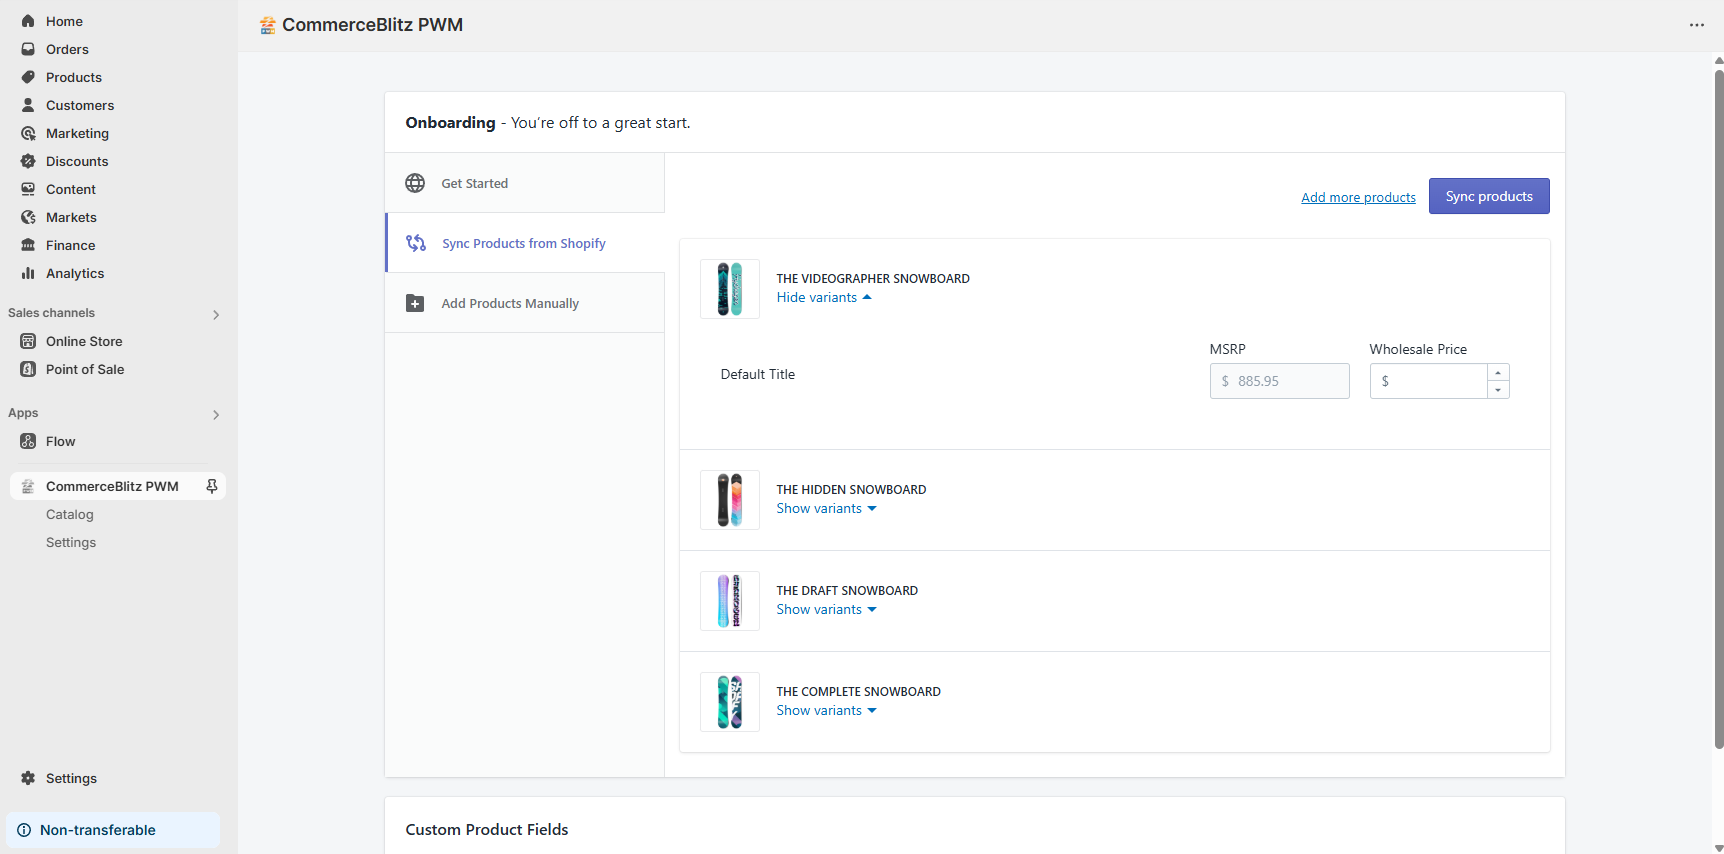The image size is (1724, 854).
Task: Click the 'Custom Product Fields' heading
Action: click(x=487, y=830)
